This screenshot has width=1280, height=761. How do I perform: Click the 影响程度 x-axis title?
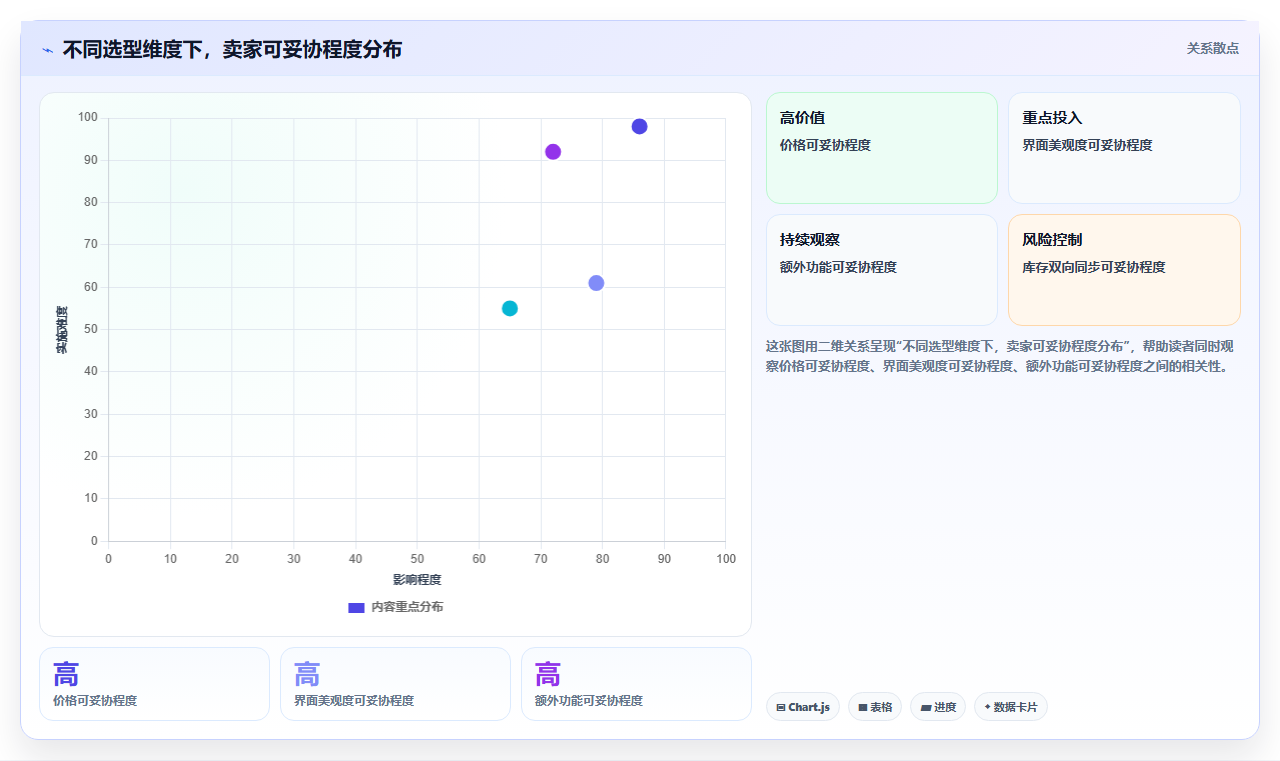tap(417, 580)
